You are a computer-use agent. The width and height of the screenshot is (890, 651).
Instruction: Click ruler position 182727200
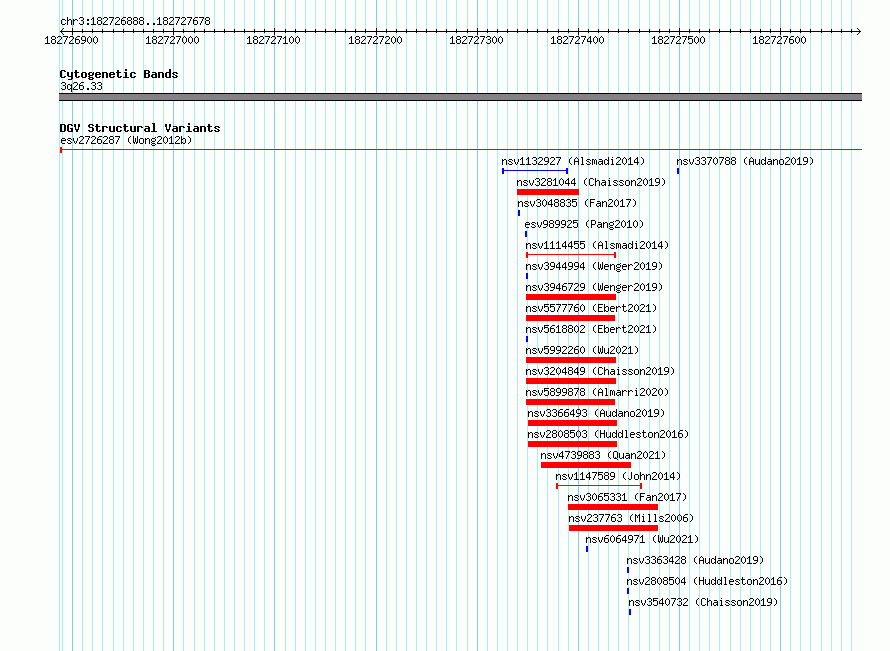[x=375, y=40]
